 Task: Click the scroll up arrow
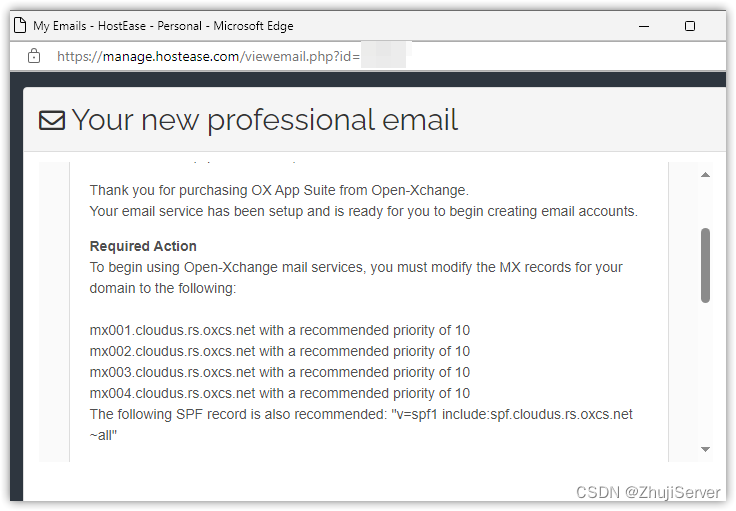[705, 175]
